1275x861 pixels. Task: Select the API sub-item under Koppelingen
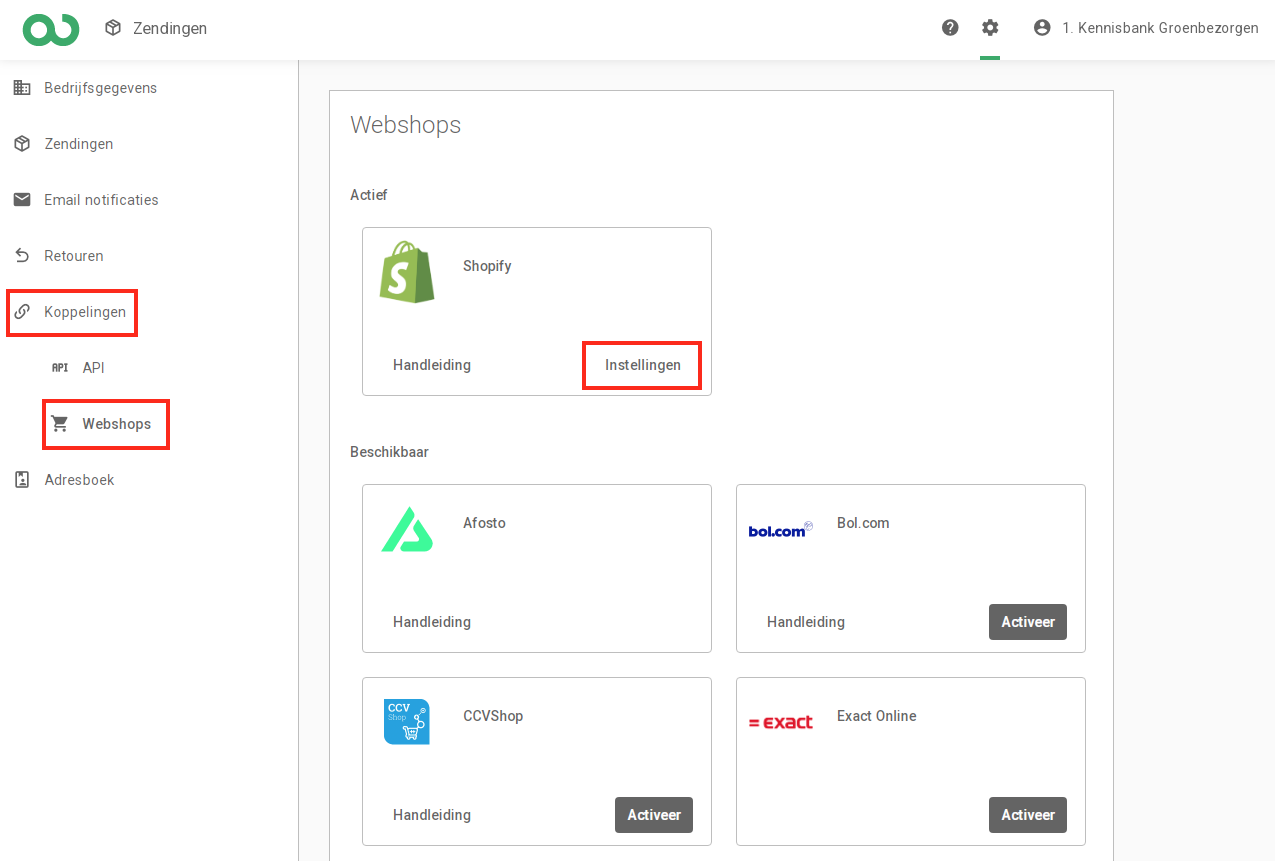coord(93,368)
